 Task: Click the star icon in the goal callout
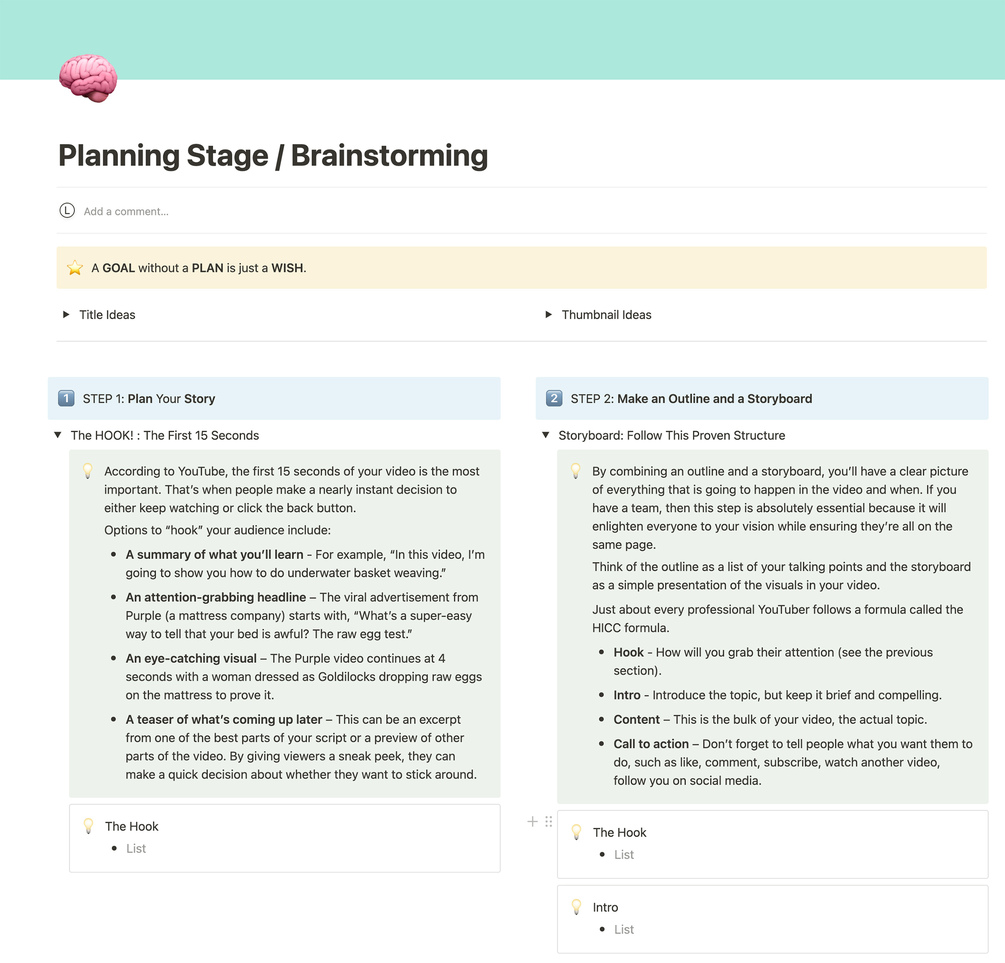pyautogui.click(x=75, y=268)
